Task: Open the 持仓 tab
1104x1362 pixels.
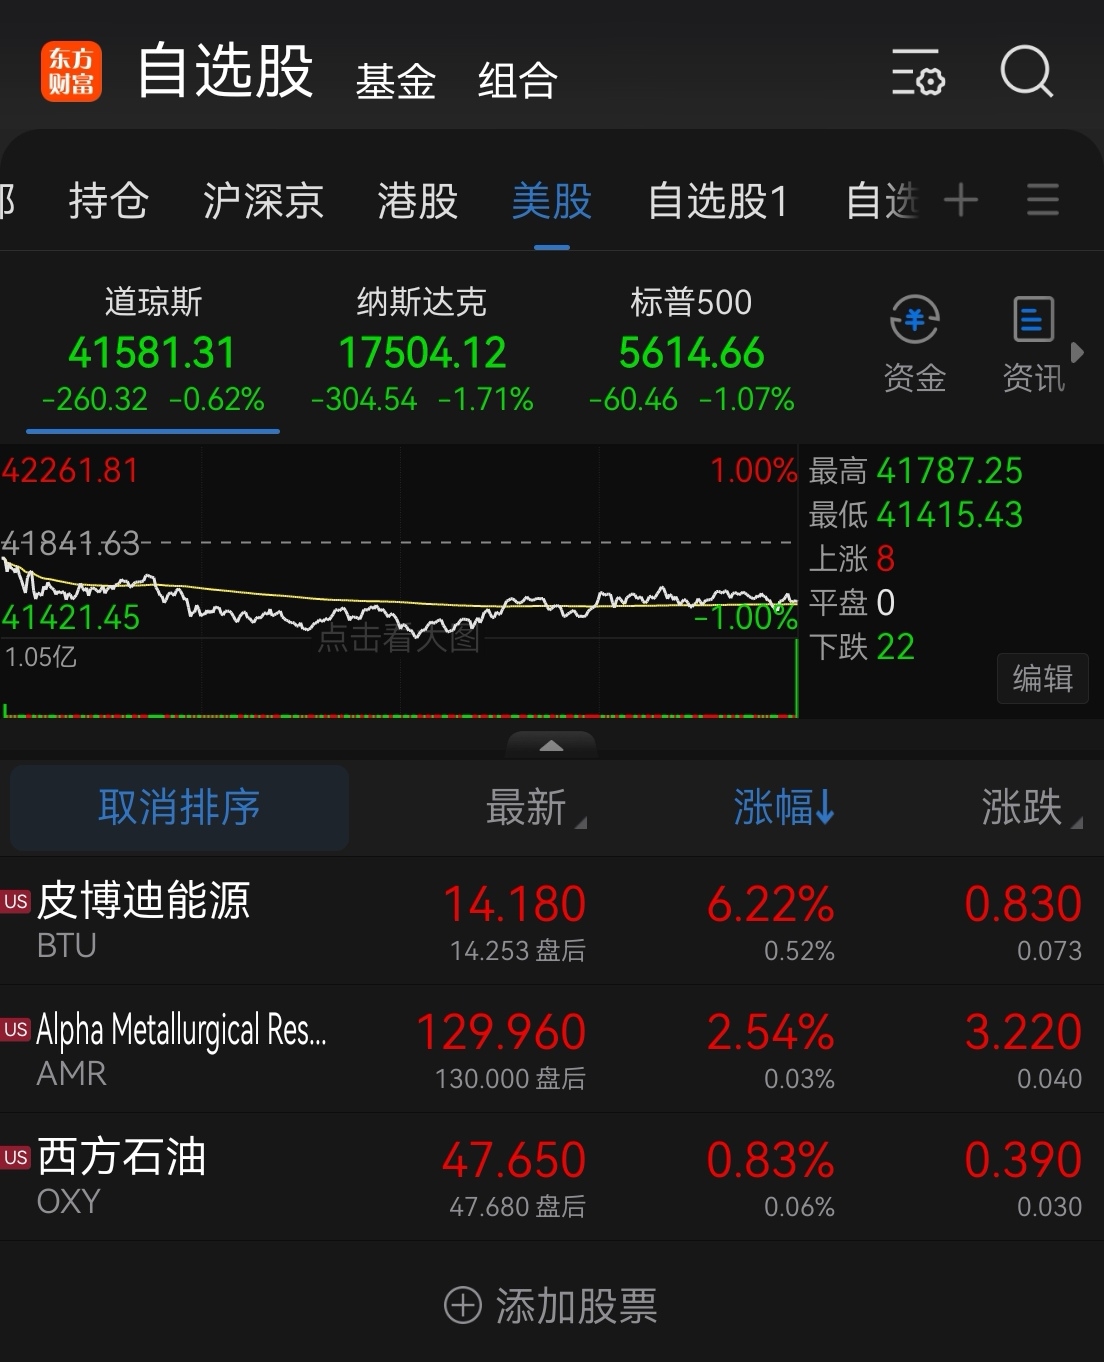Action: coord(109,201)
